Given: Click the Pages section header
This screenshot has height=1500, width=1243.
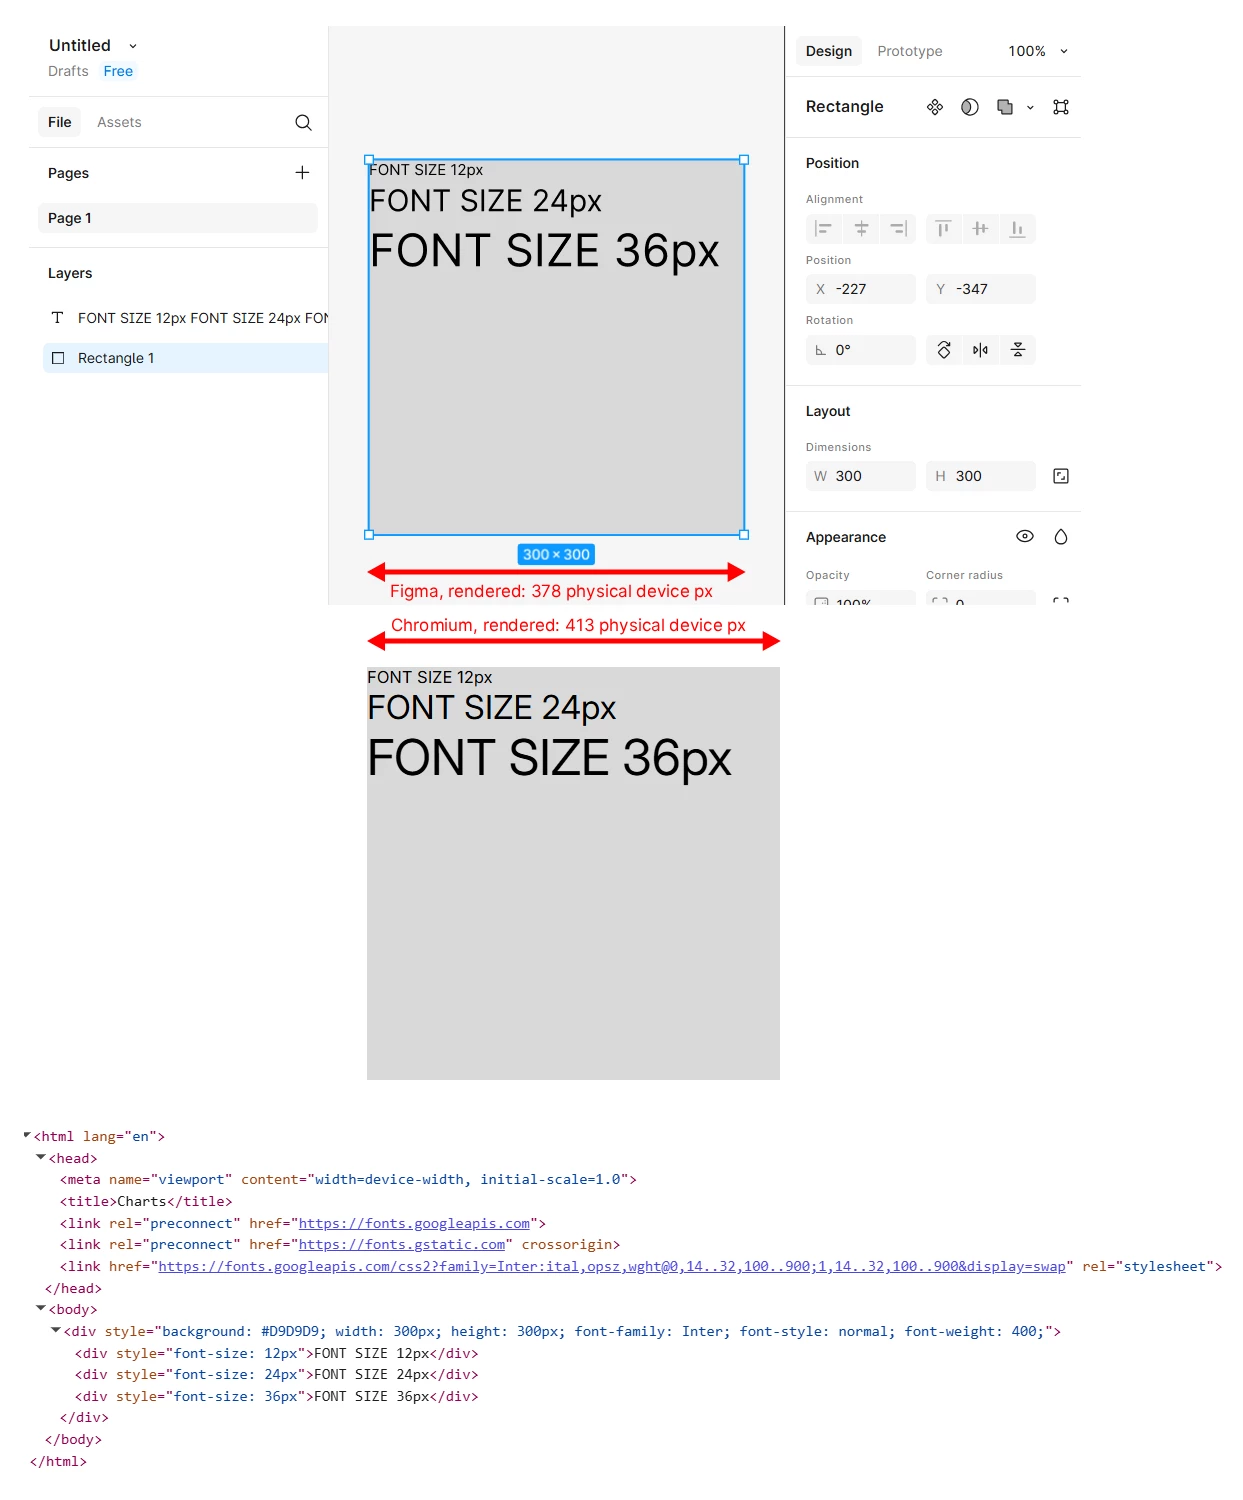Looking at the screenshot, I should 68,173.
